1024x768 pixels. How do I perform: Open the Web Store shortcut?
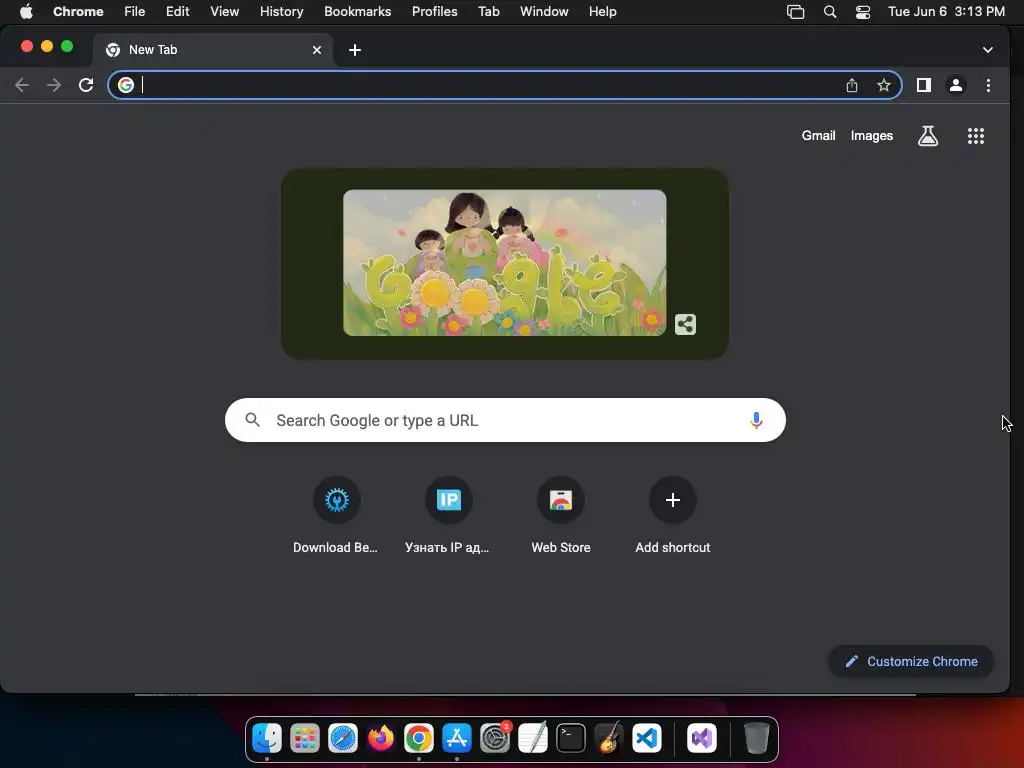pyautogui.click(x=560, y=517)
